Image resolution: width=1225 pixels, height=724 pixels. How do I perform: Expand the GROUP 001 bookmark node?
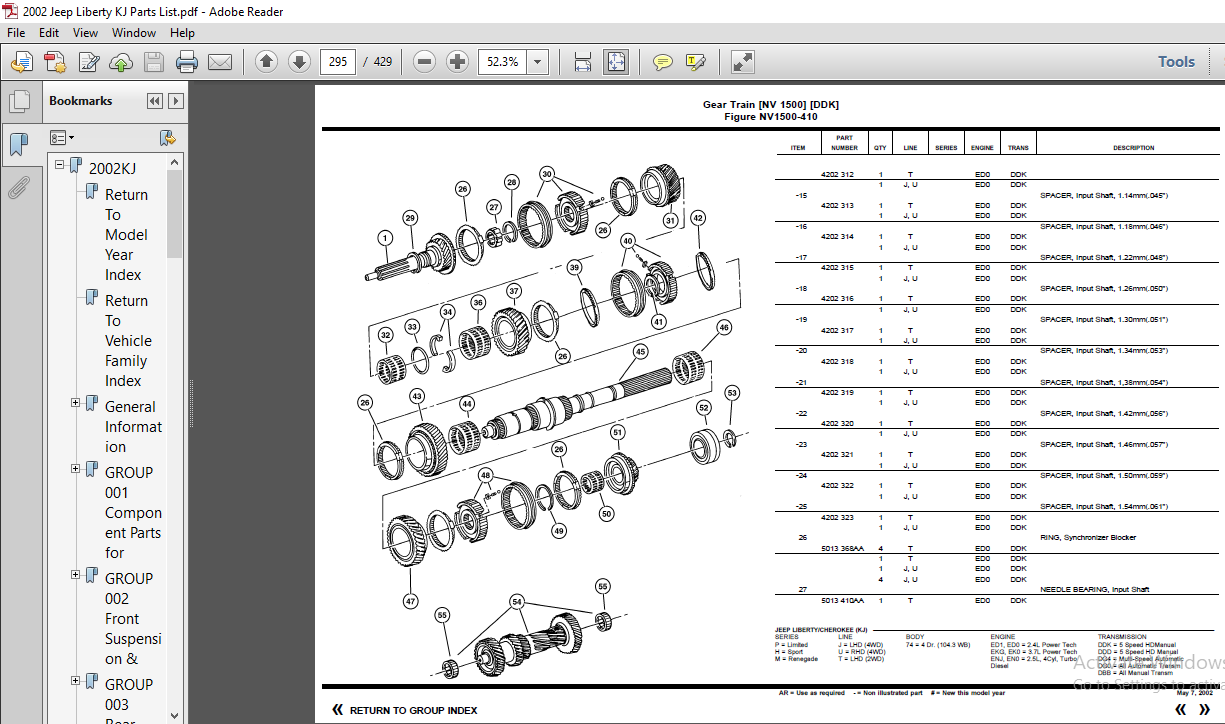point(75,468)
